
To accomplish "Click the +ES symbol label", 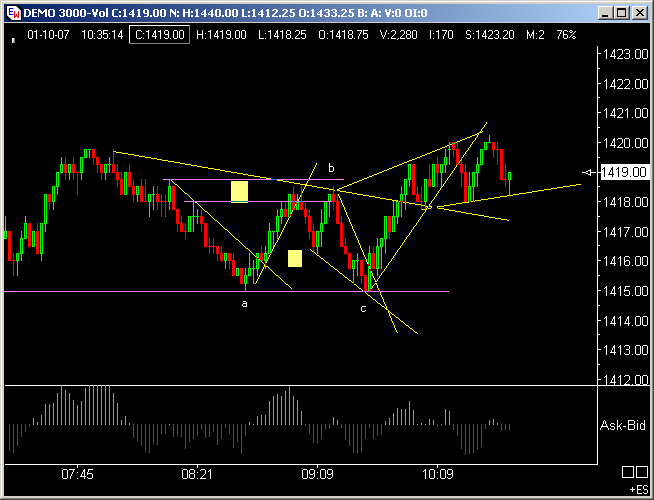I will click(639, 490).
